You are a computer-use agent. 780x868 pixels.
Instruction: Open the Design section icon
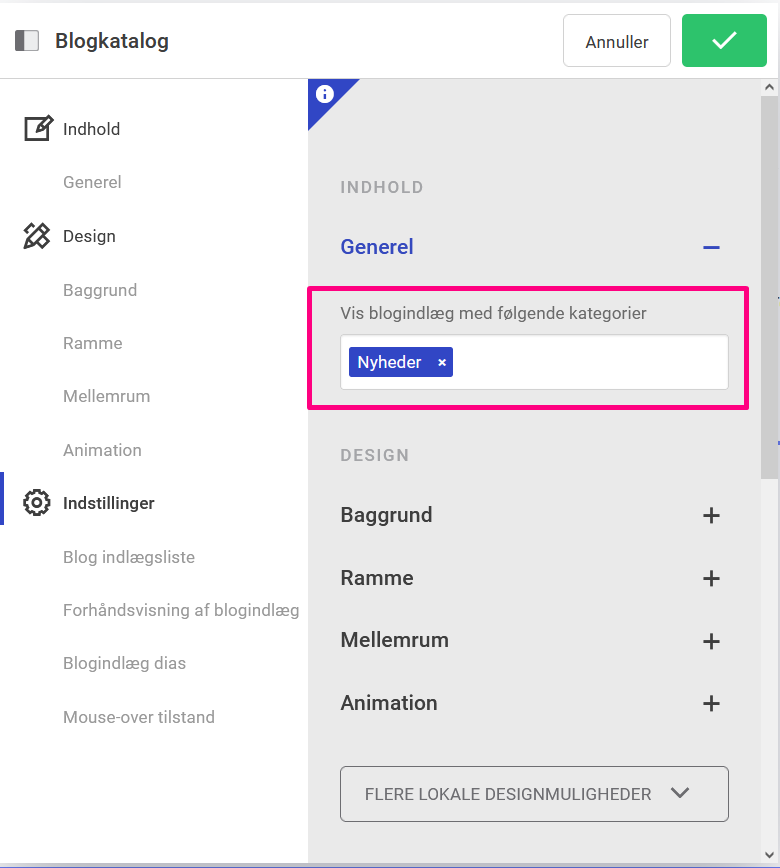point(37,236)
